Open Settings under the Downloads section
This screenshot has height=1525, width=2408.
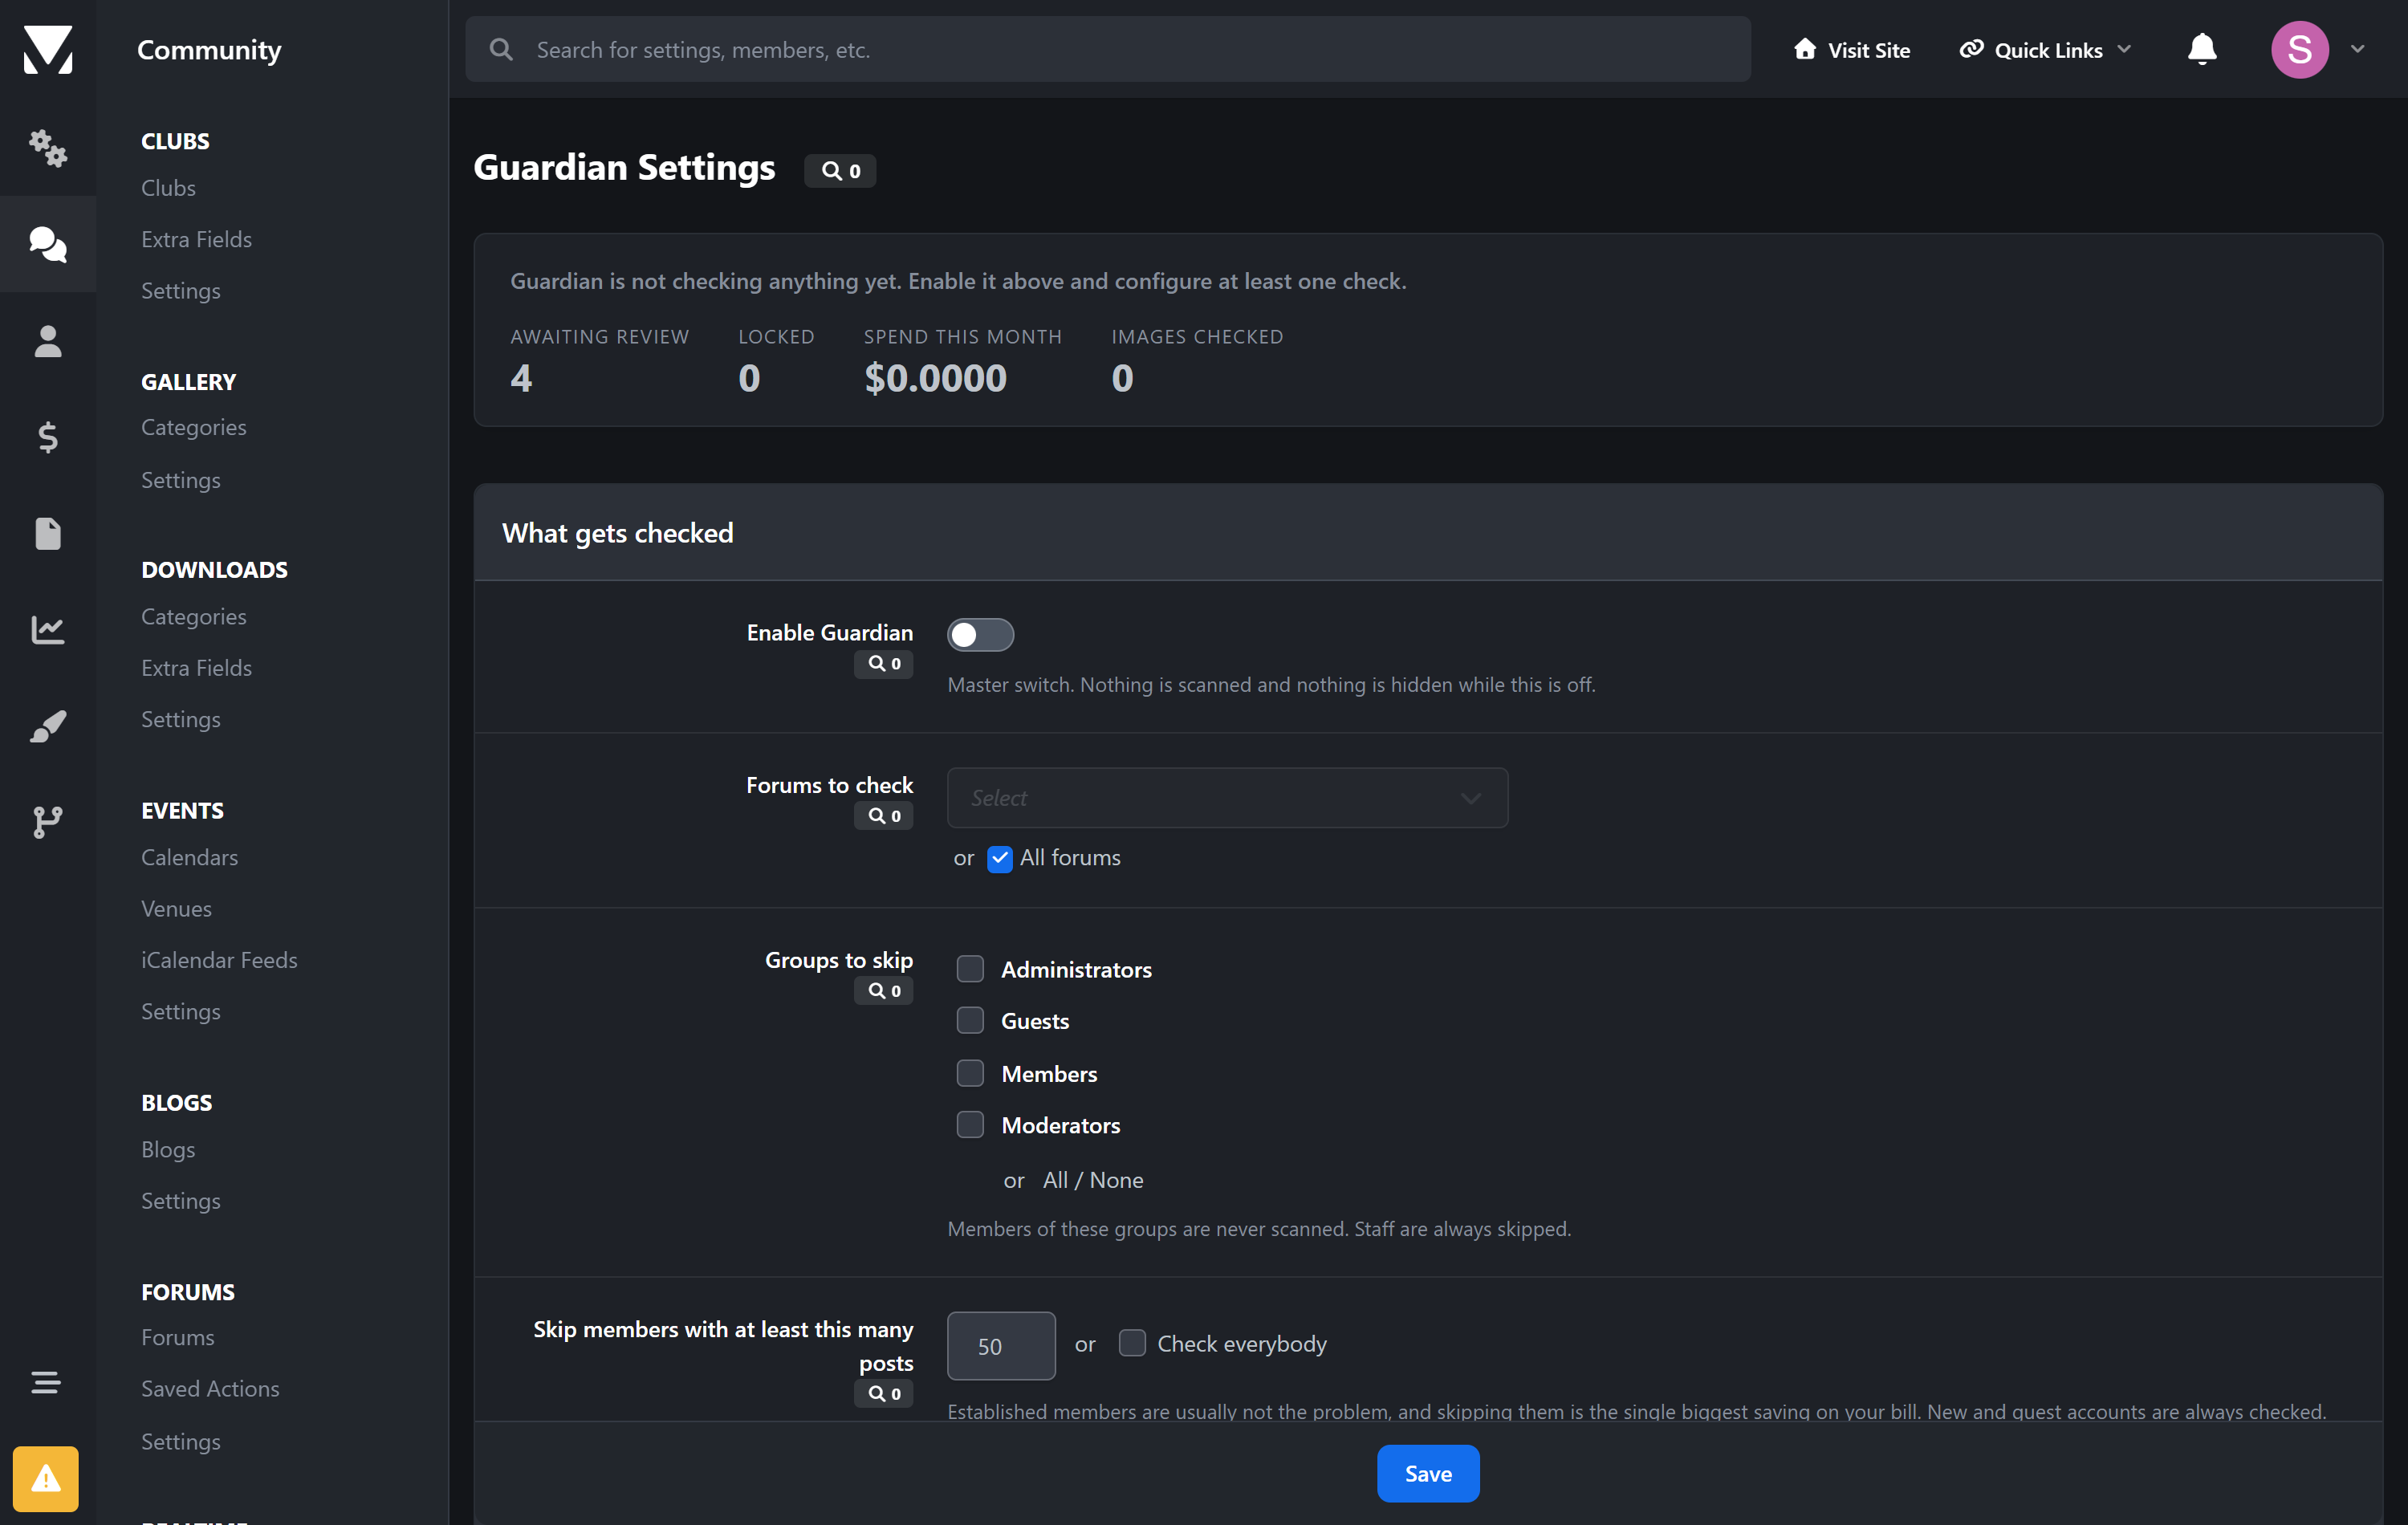pos(180,720)
